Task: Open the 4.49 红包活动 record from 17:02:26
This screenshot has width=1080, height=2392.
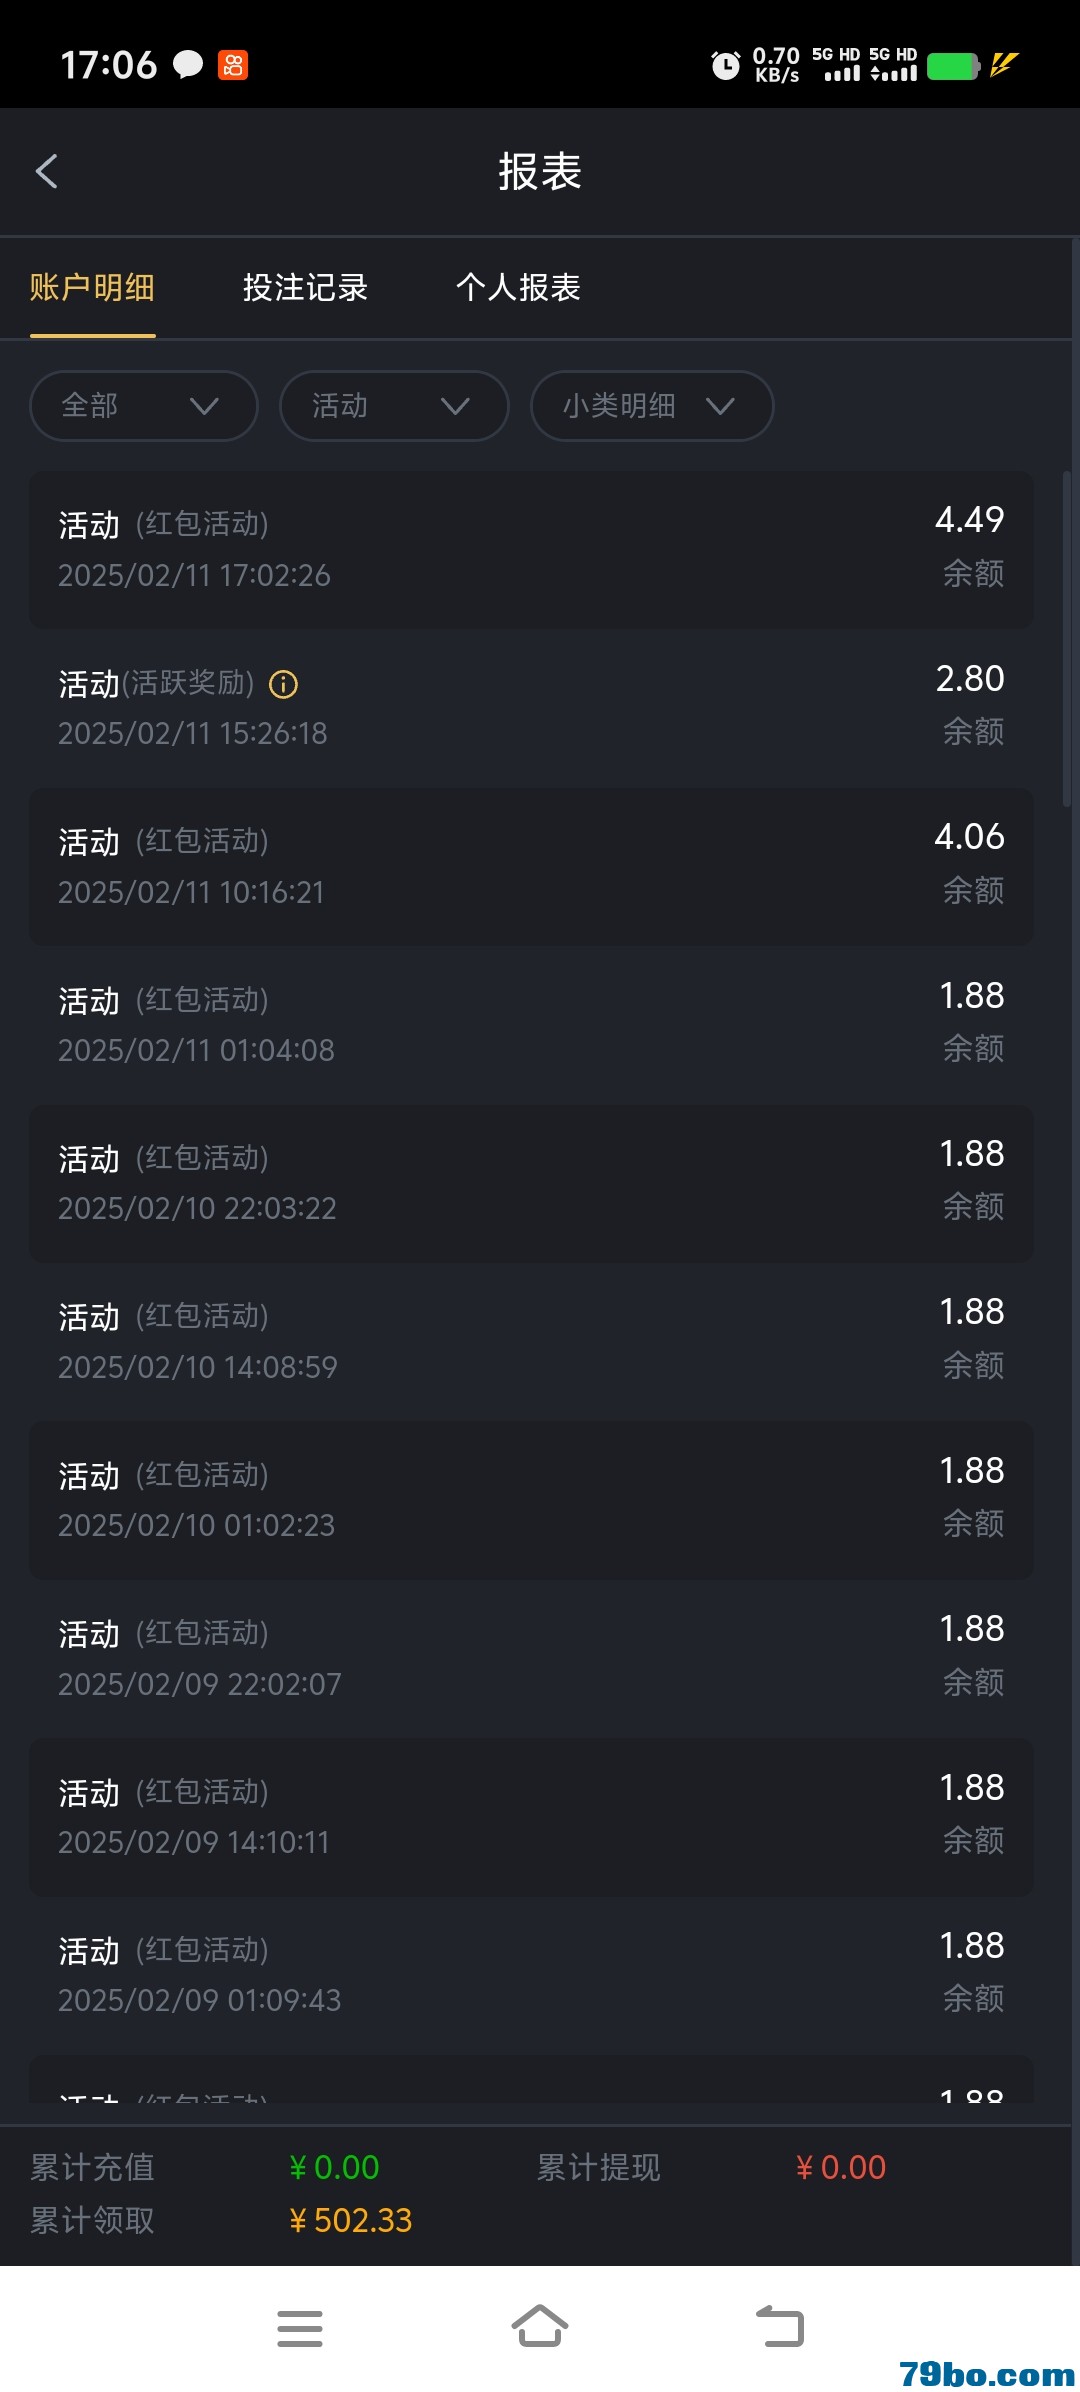Action: (530, 549)
